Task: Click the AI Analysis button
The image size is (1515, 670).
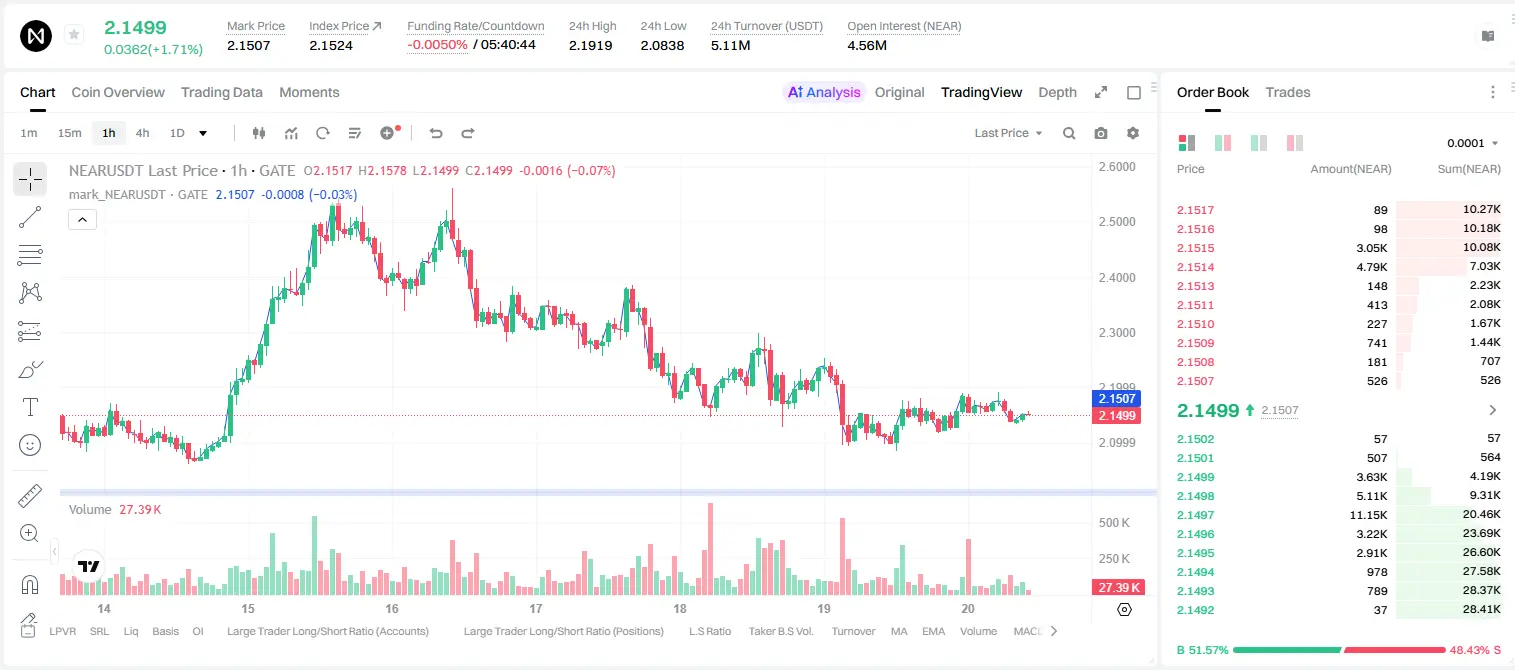Action: 823,92
